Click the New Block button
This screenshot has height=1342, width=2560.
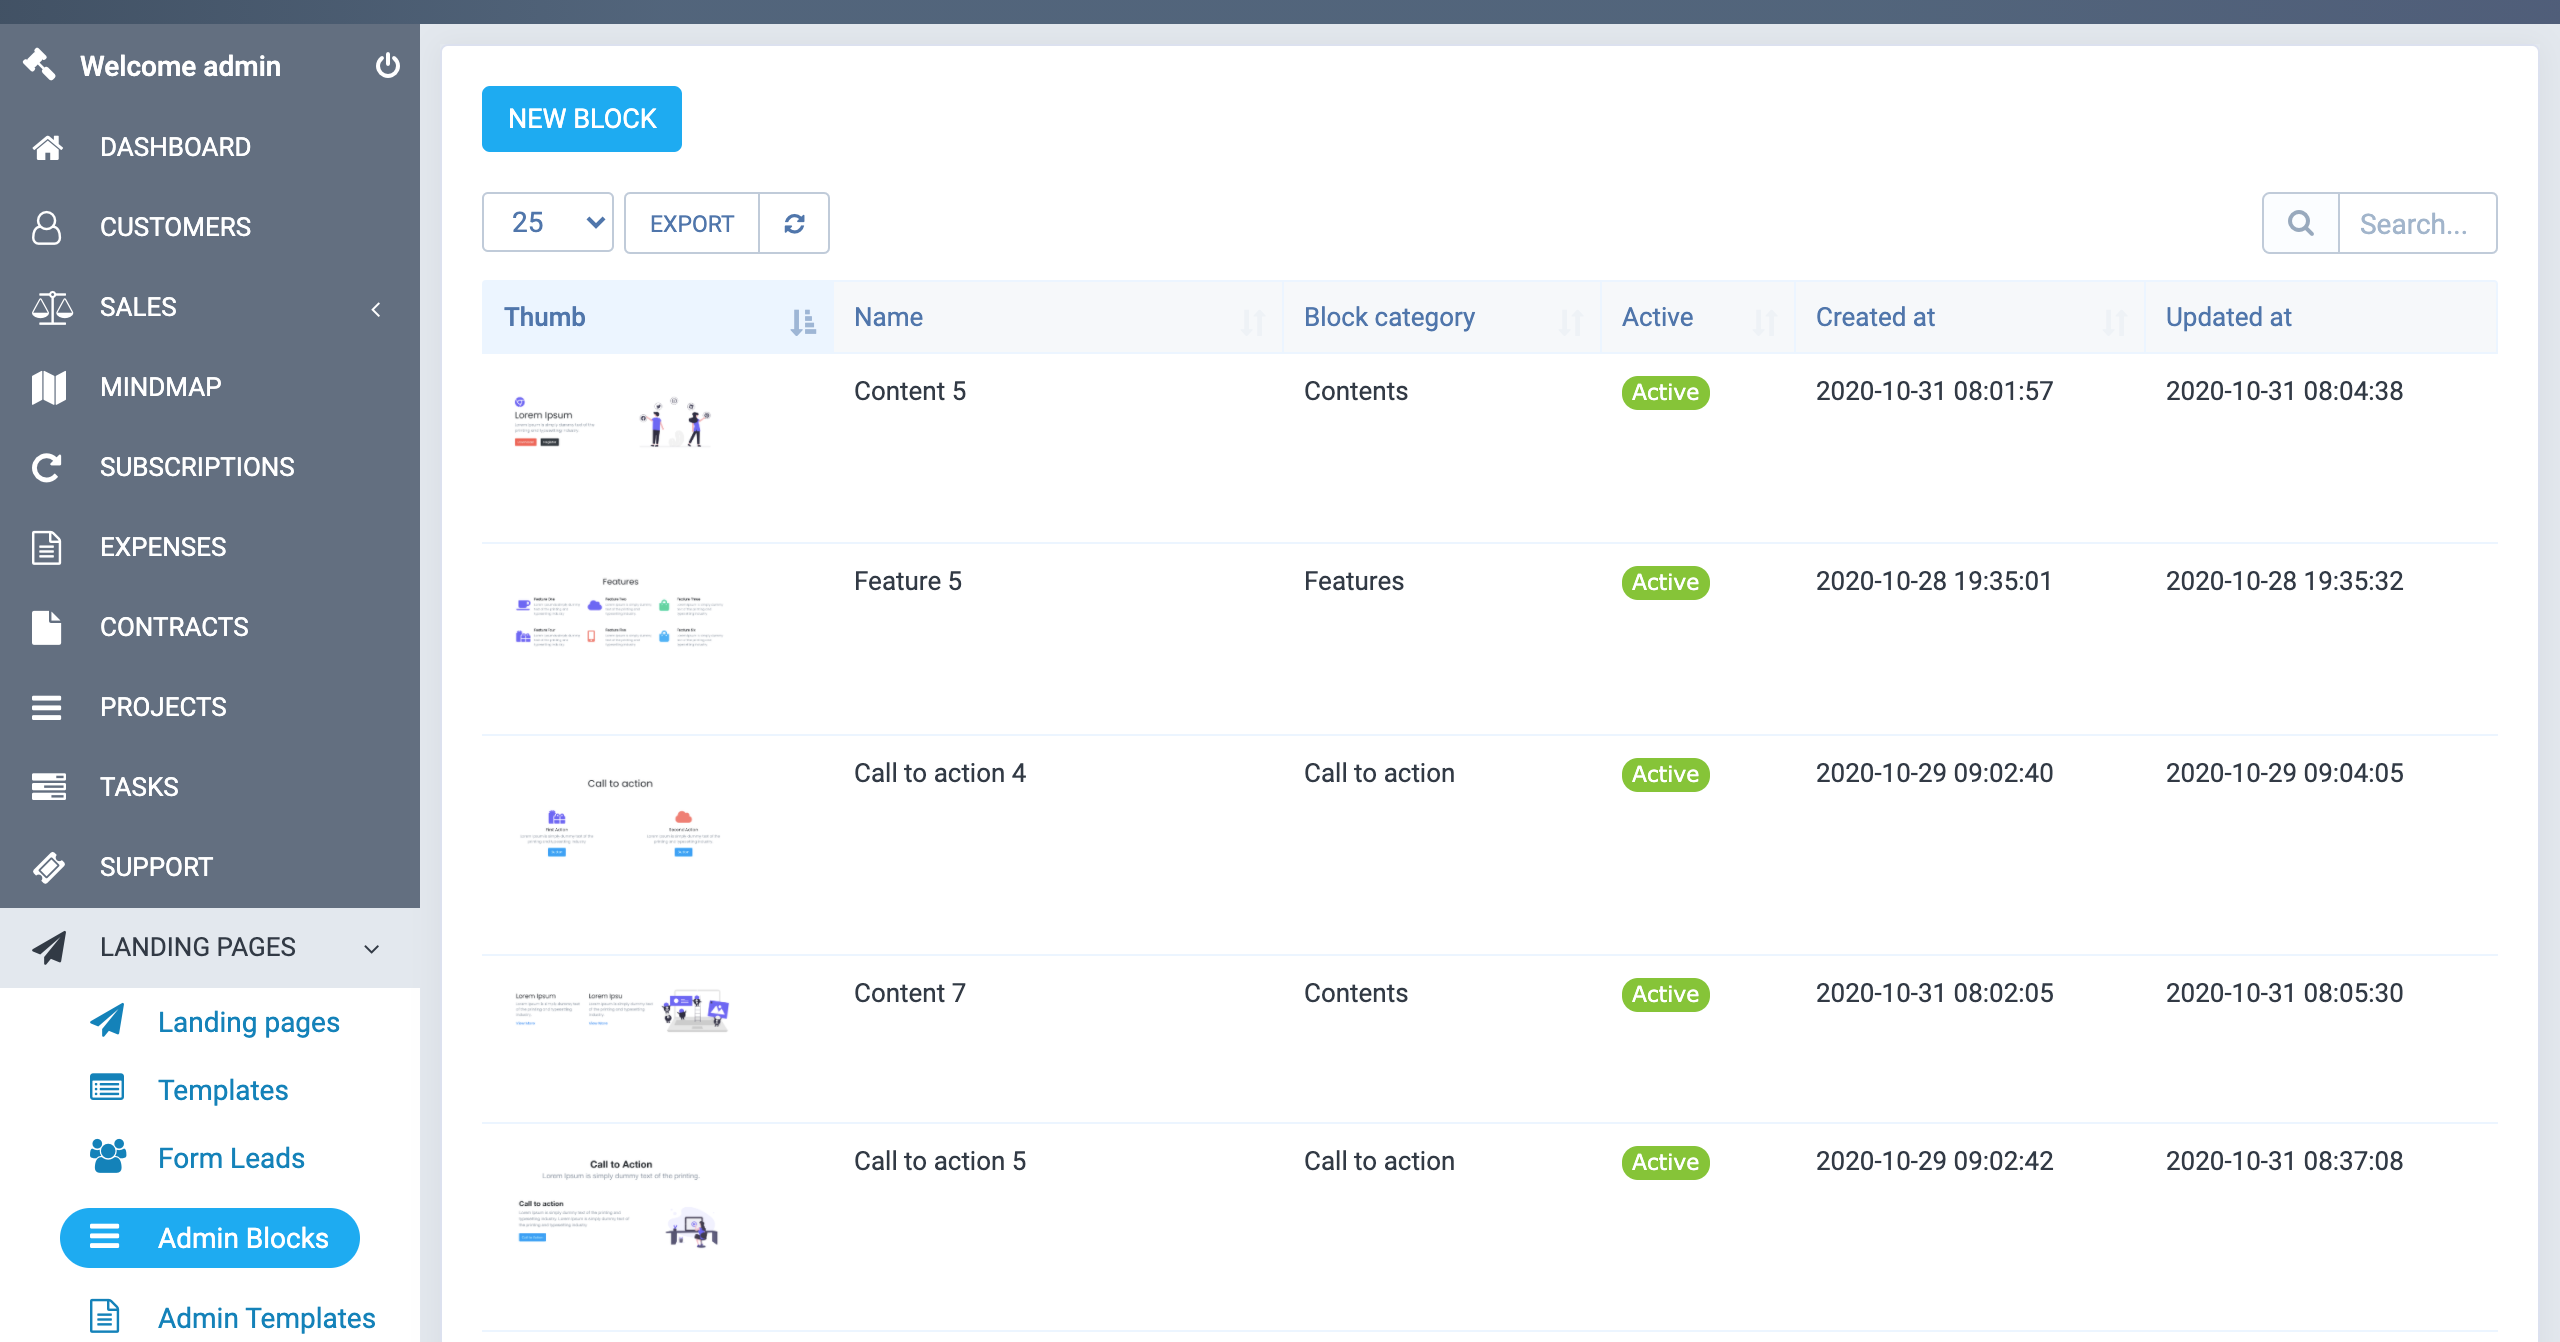coord(582,119)
